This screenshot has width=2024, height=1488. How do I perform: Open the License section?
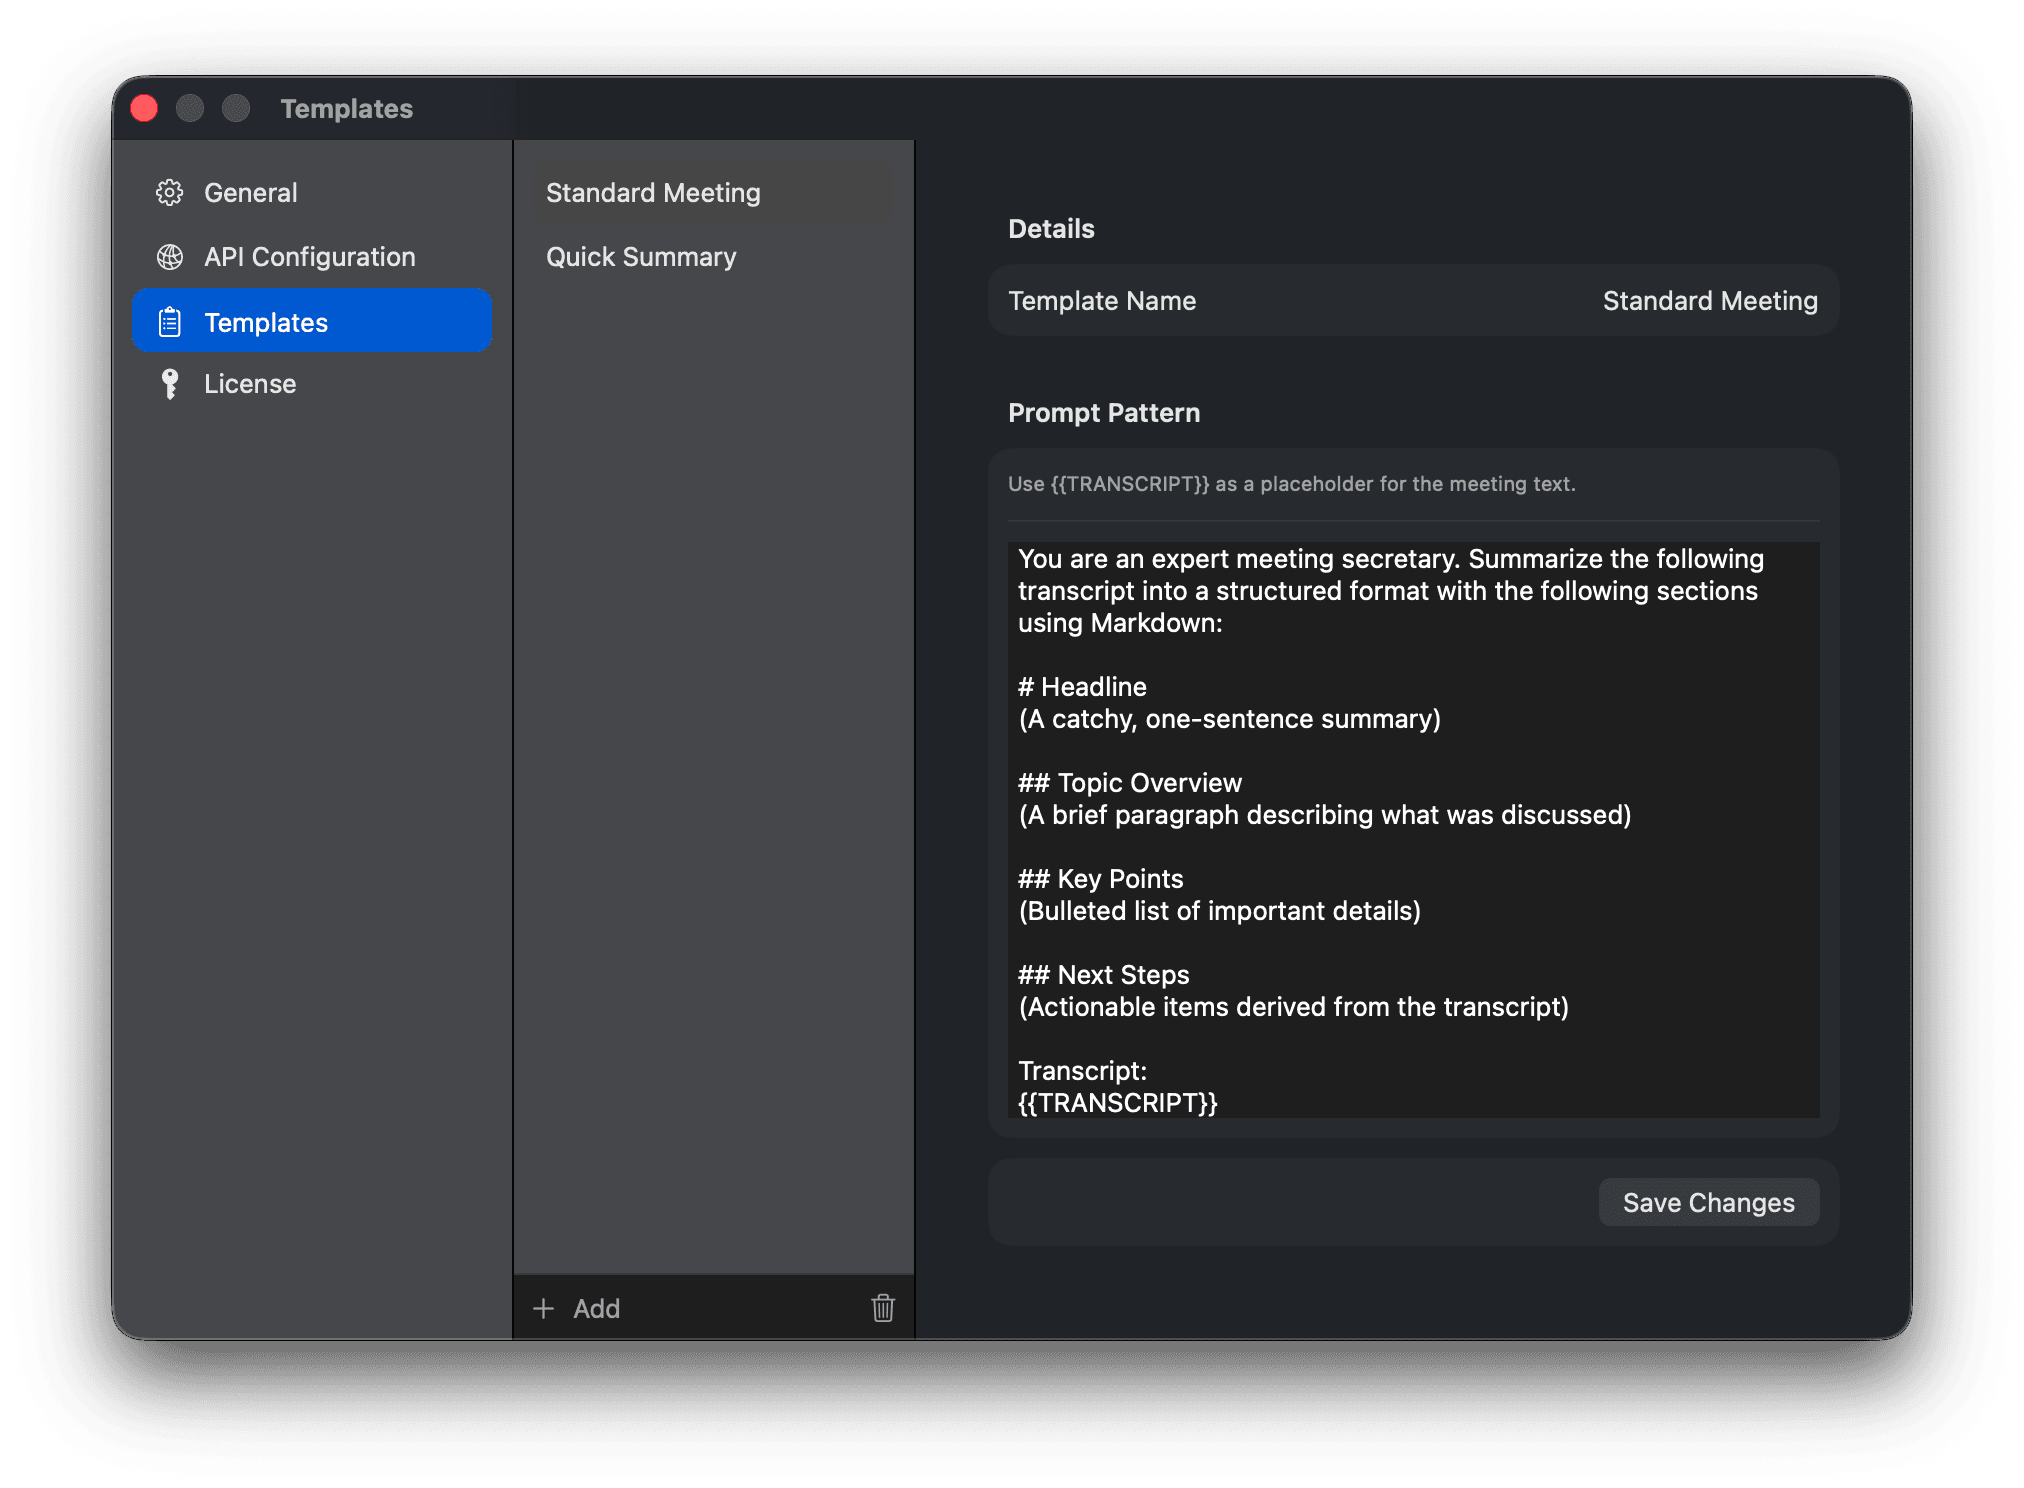(x=250, y=384)
